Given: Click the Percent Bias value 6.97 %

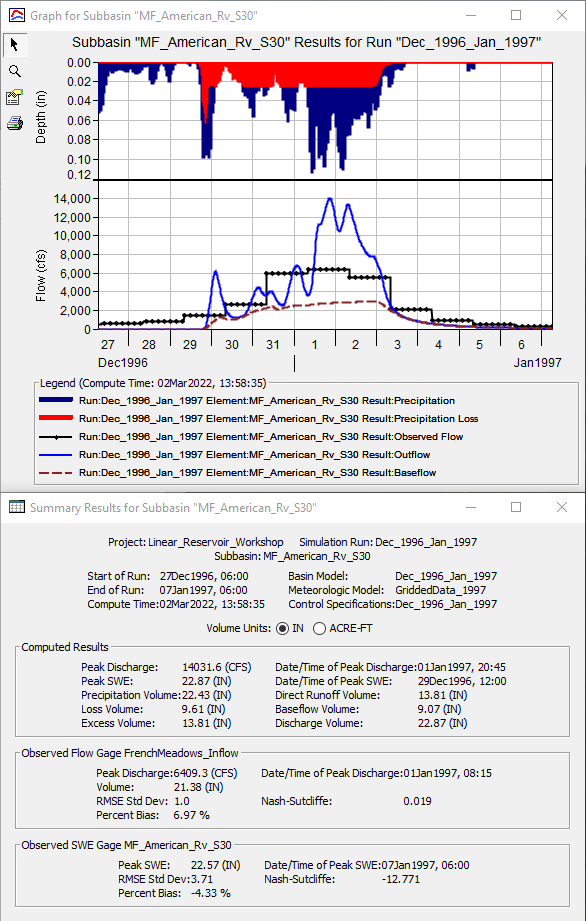Looking at the screenshot, I should (x=191, y=815).
